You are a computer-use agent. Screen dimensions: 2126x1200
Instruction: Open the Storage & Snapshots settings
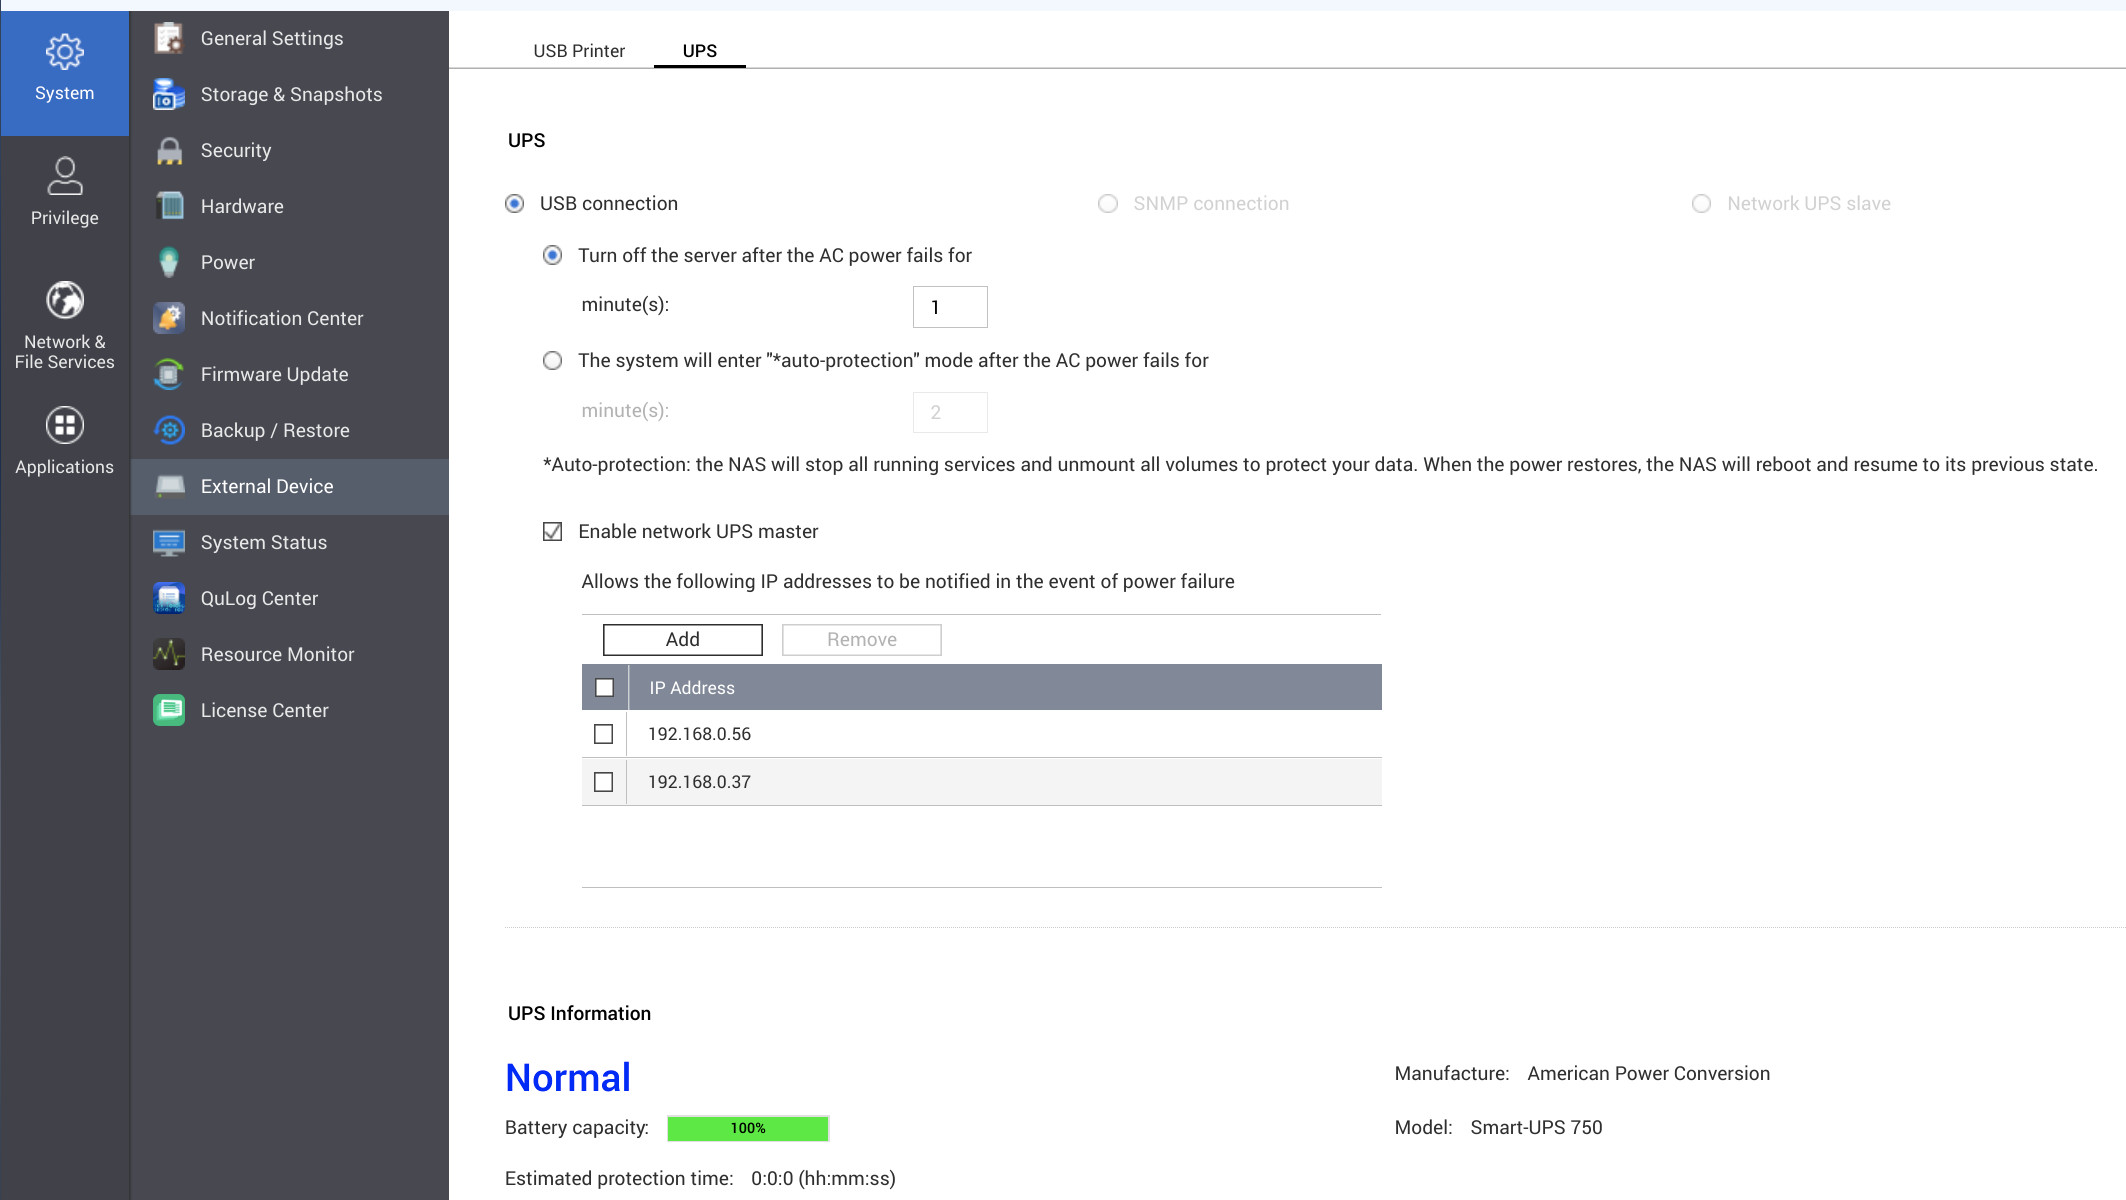click(291, 94)
